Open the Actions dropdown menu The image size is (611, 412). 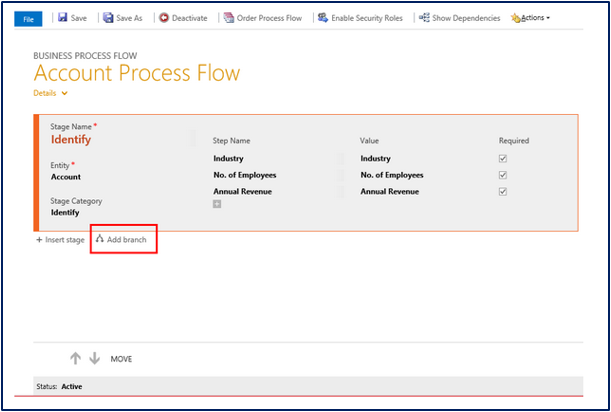(531, 18)
